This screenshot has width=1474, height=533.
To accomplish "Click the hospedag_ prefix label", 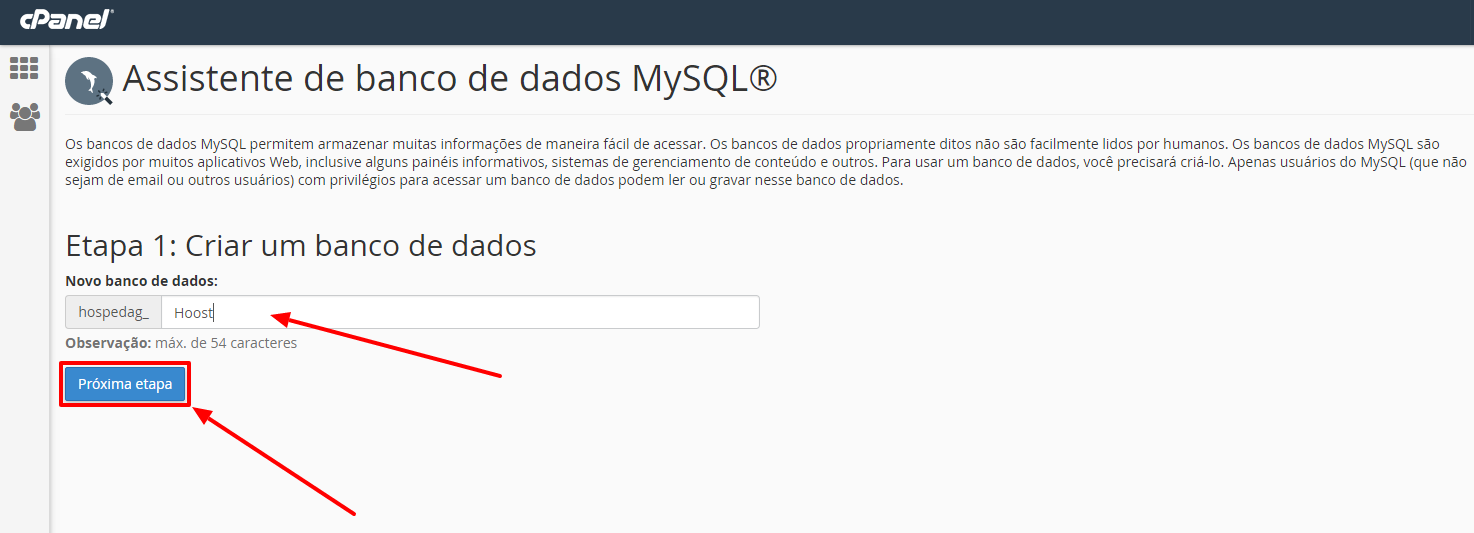I will (114, 312).
